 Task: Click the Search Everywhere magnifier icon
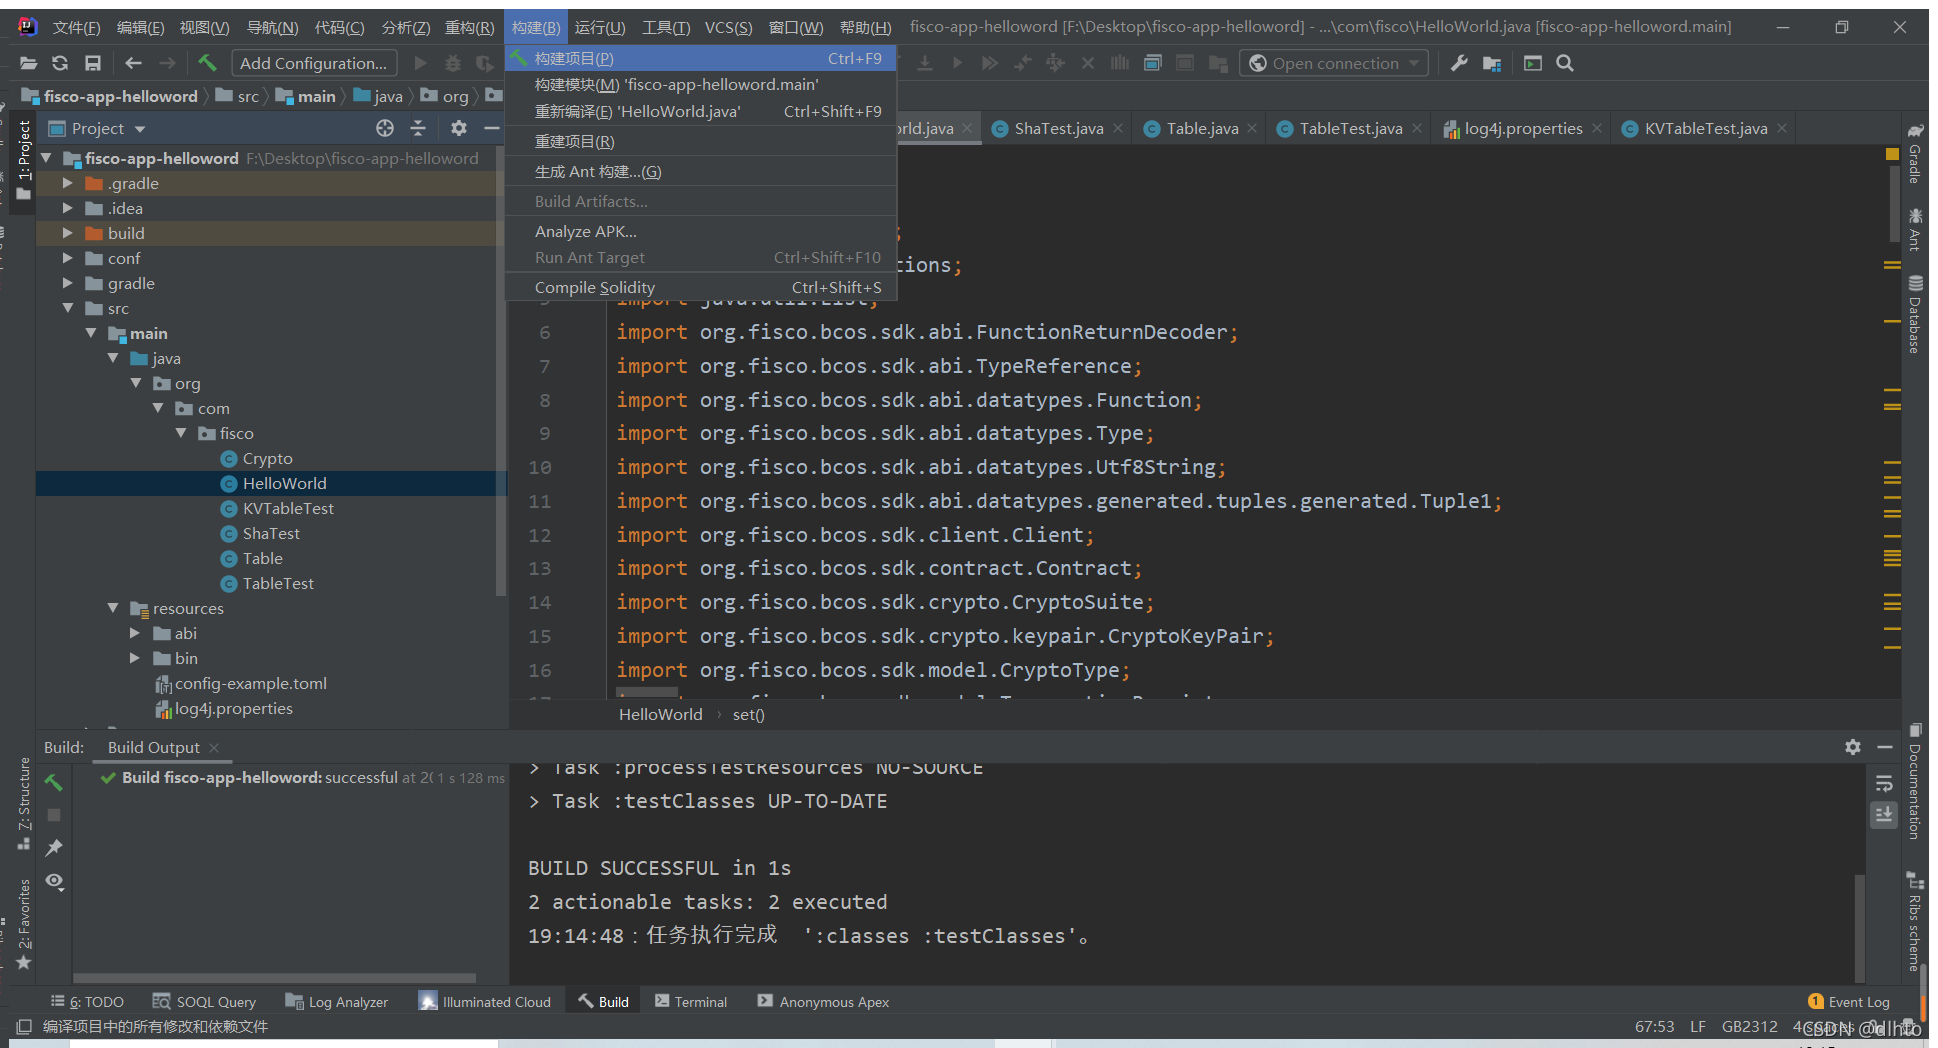(x=1565, y=63)
